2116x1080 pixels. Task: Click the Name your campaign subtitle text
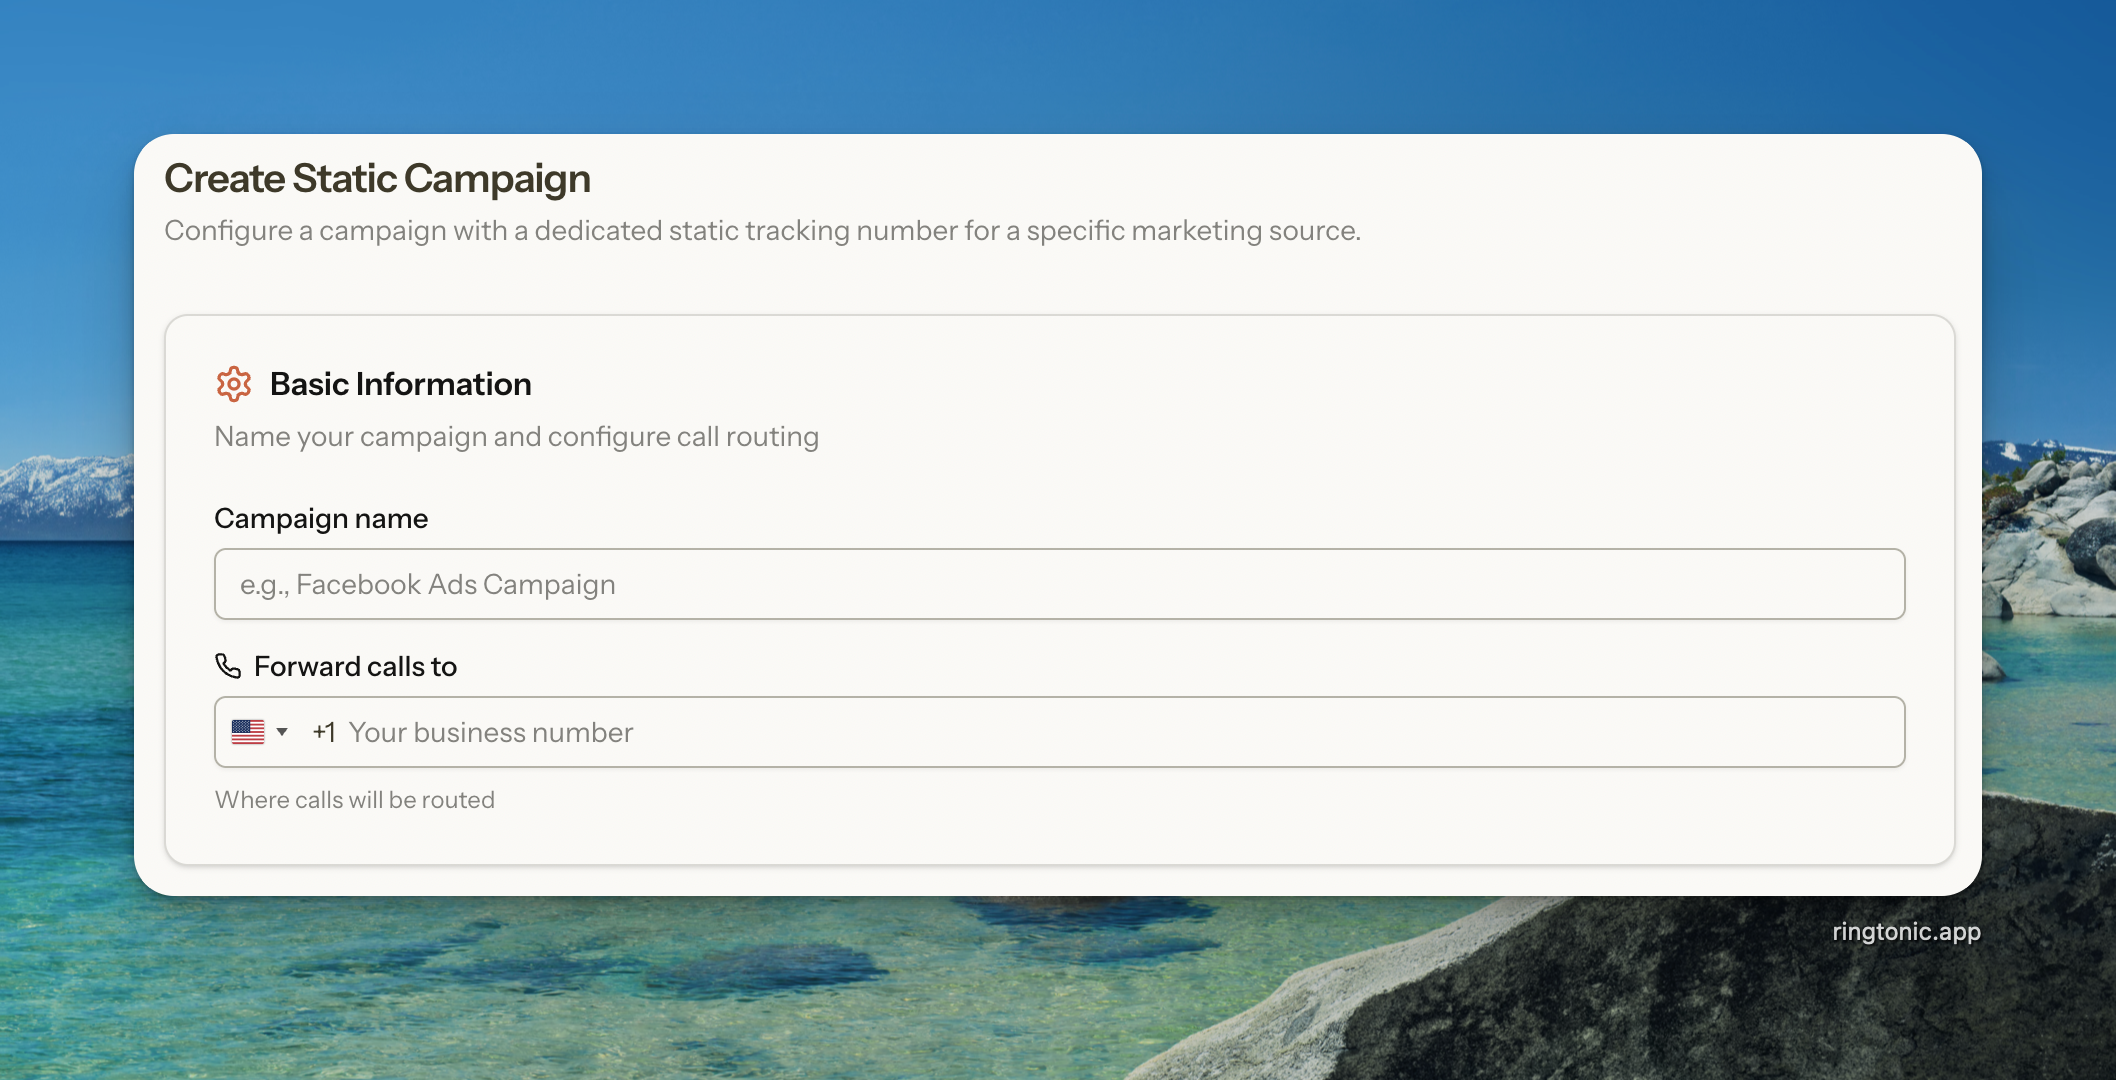[516, 437]
